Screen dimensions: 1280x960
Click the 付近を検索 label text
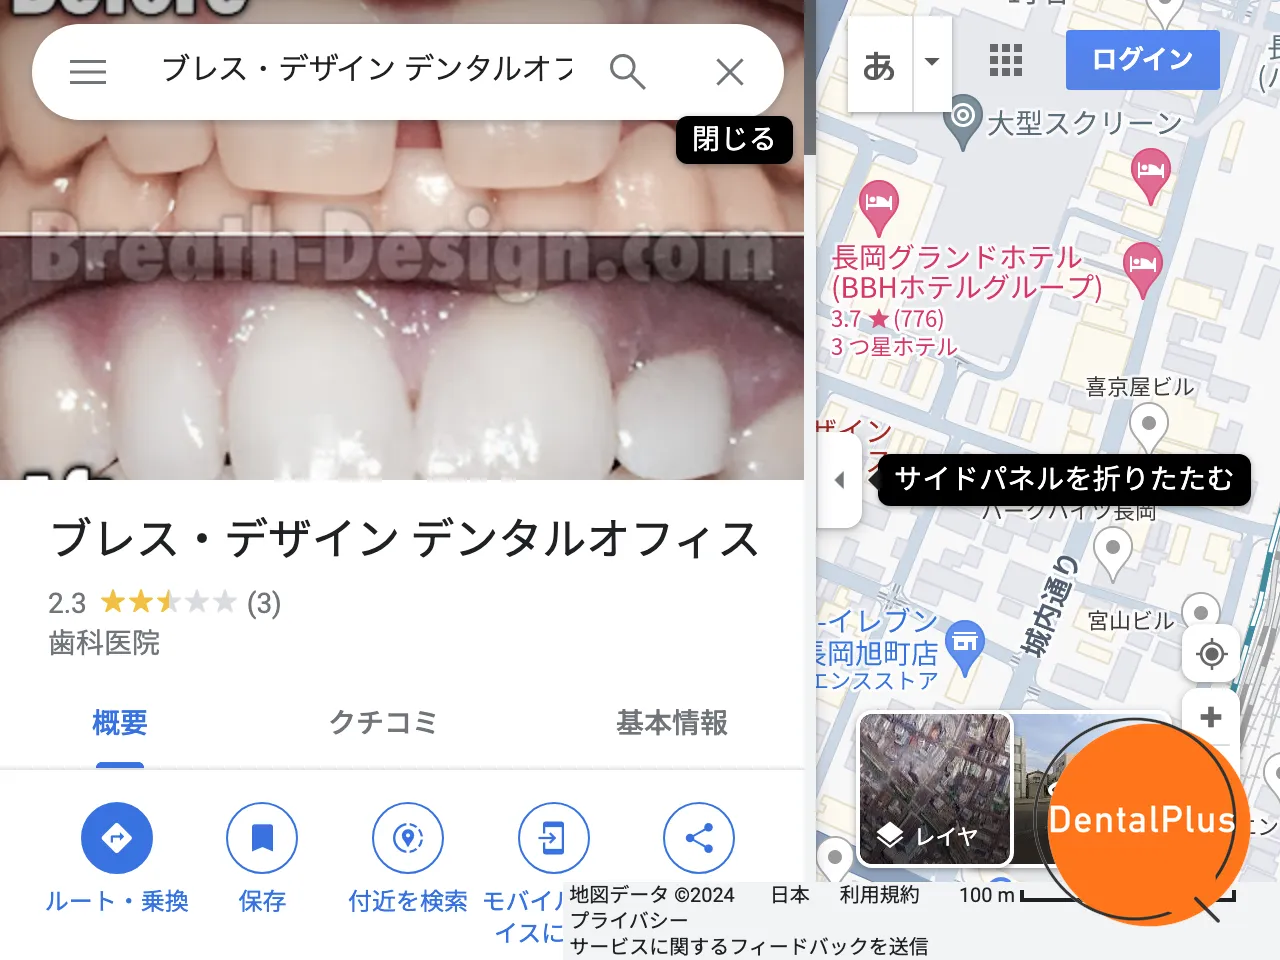pos(408,901)
